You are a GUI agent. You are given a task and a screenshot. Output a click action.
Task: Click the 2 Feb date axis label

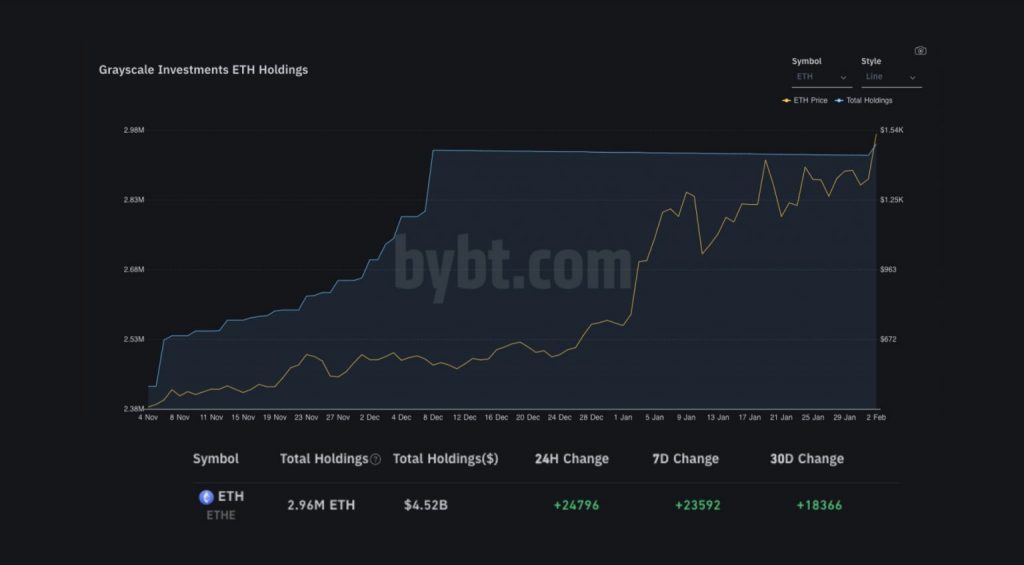pos(876,417)
